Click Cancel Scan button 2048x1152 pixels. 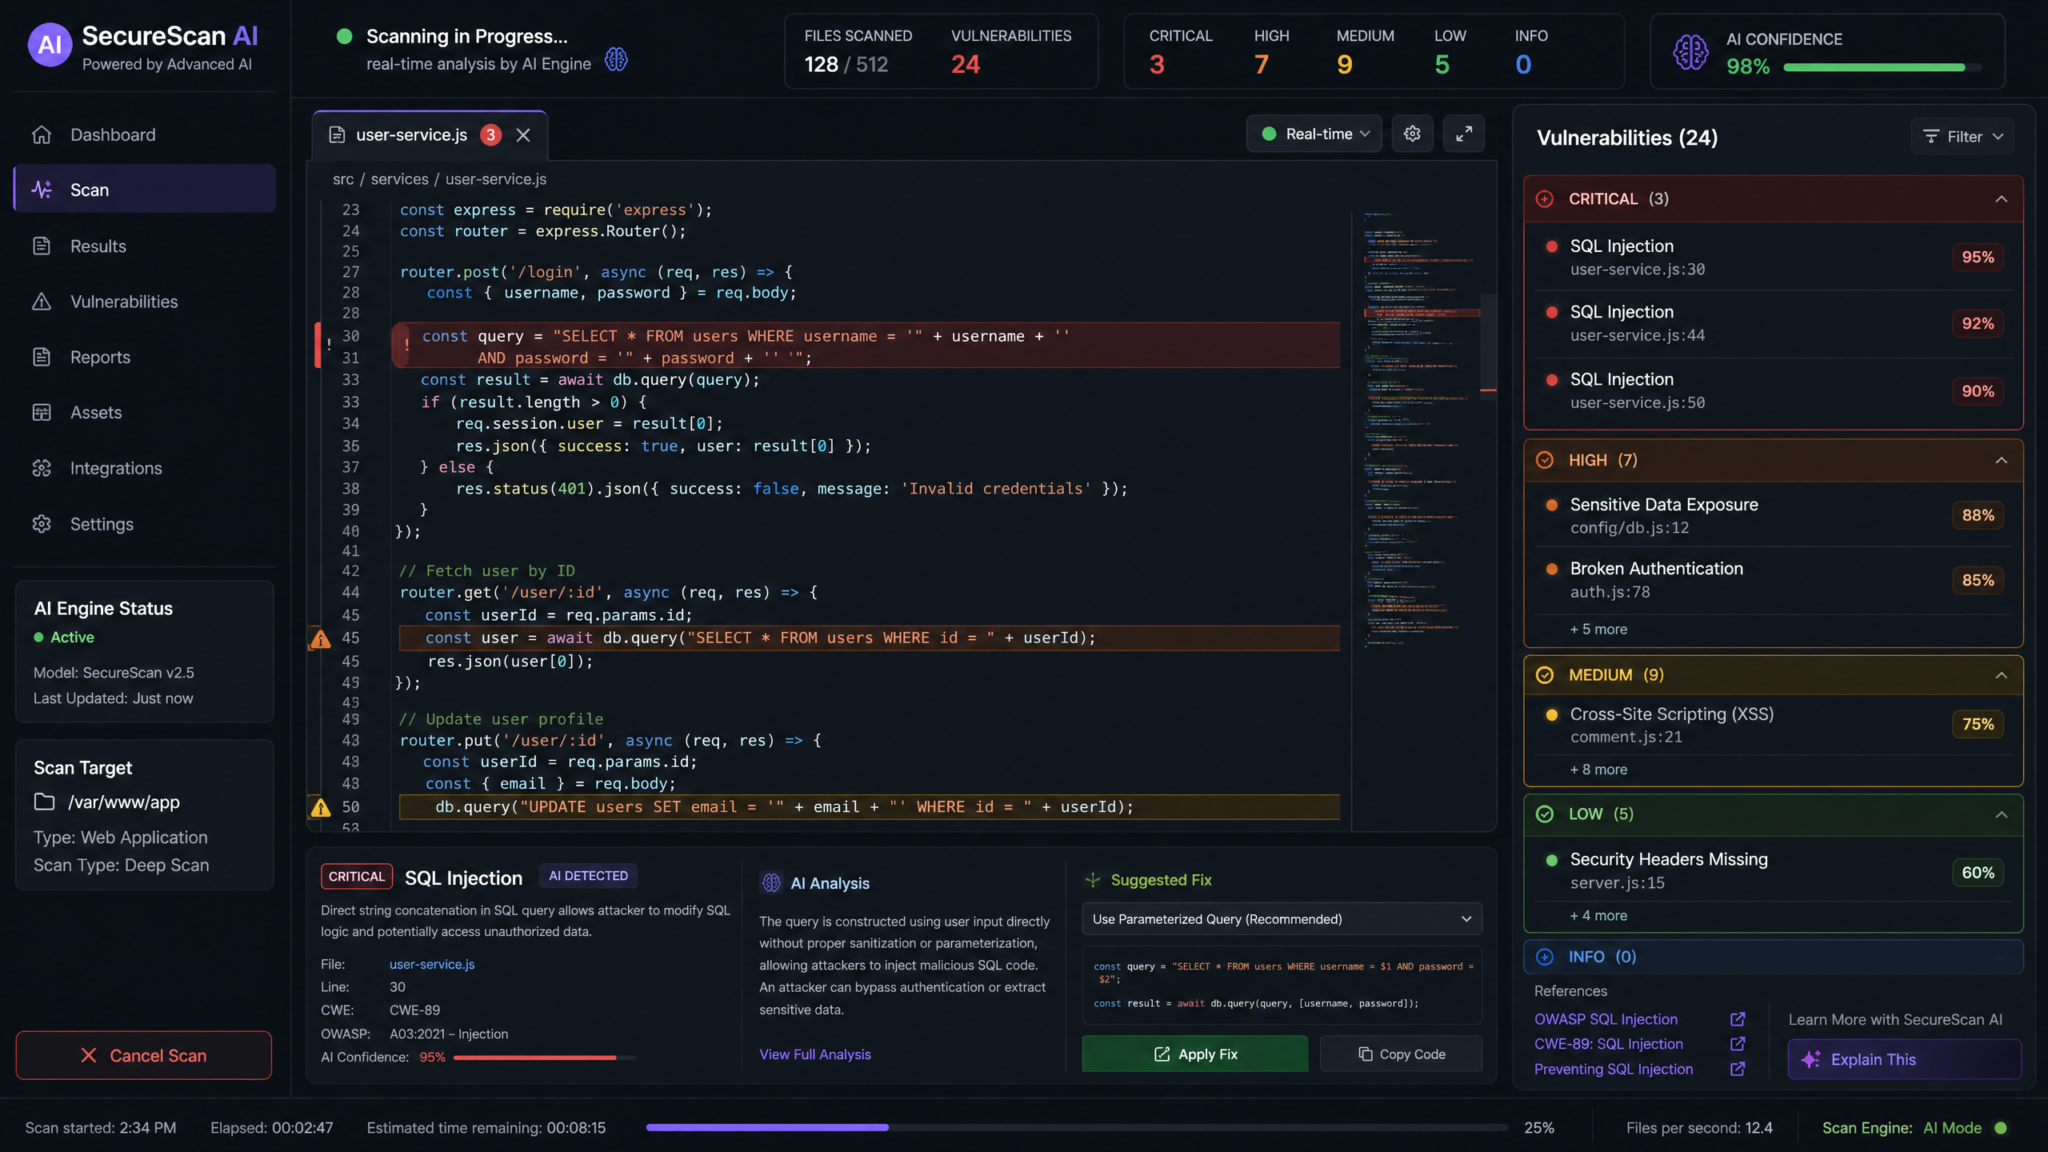[144, 1055]
